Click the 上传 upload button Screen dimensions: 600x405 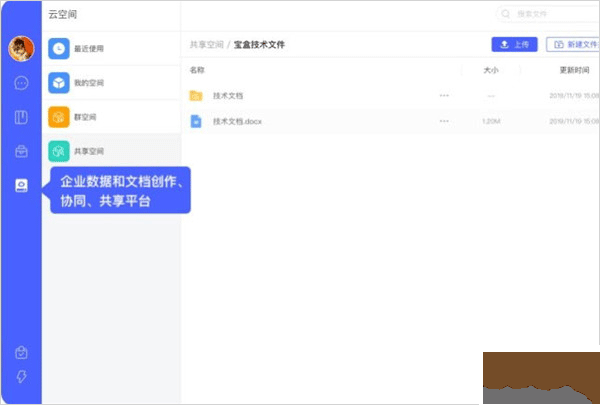515,44
